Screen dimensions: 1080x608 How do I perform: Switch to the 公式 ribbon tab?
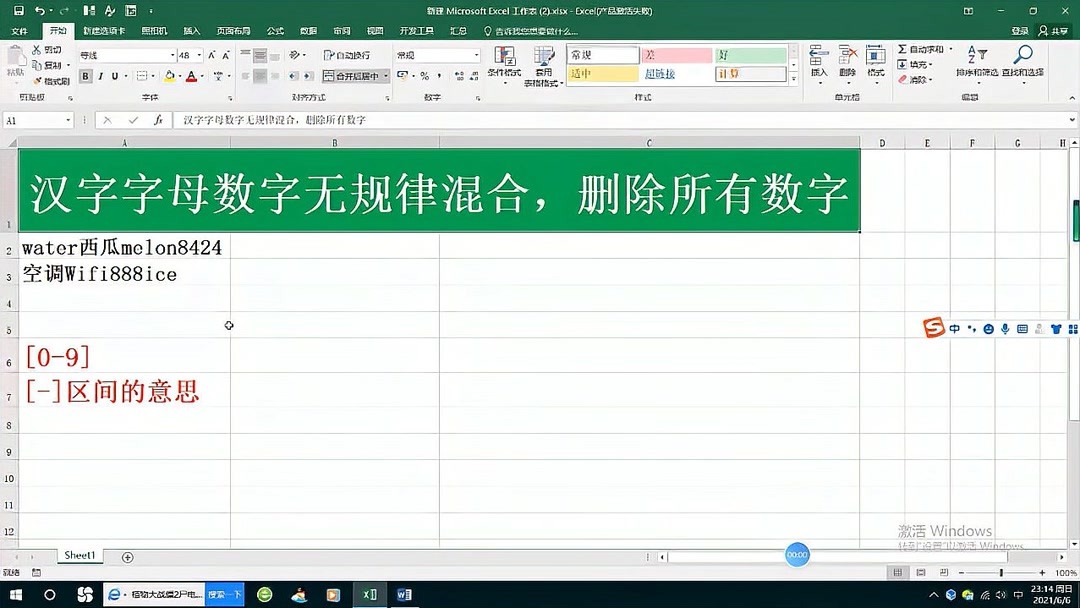tap(275, 30)
